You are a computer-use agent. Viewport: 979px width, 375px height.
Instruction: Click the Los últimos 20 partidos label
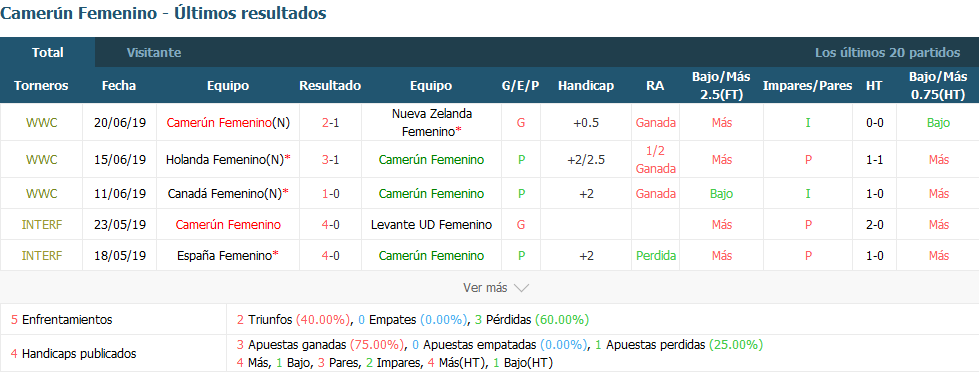[x=887, y=52]
